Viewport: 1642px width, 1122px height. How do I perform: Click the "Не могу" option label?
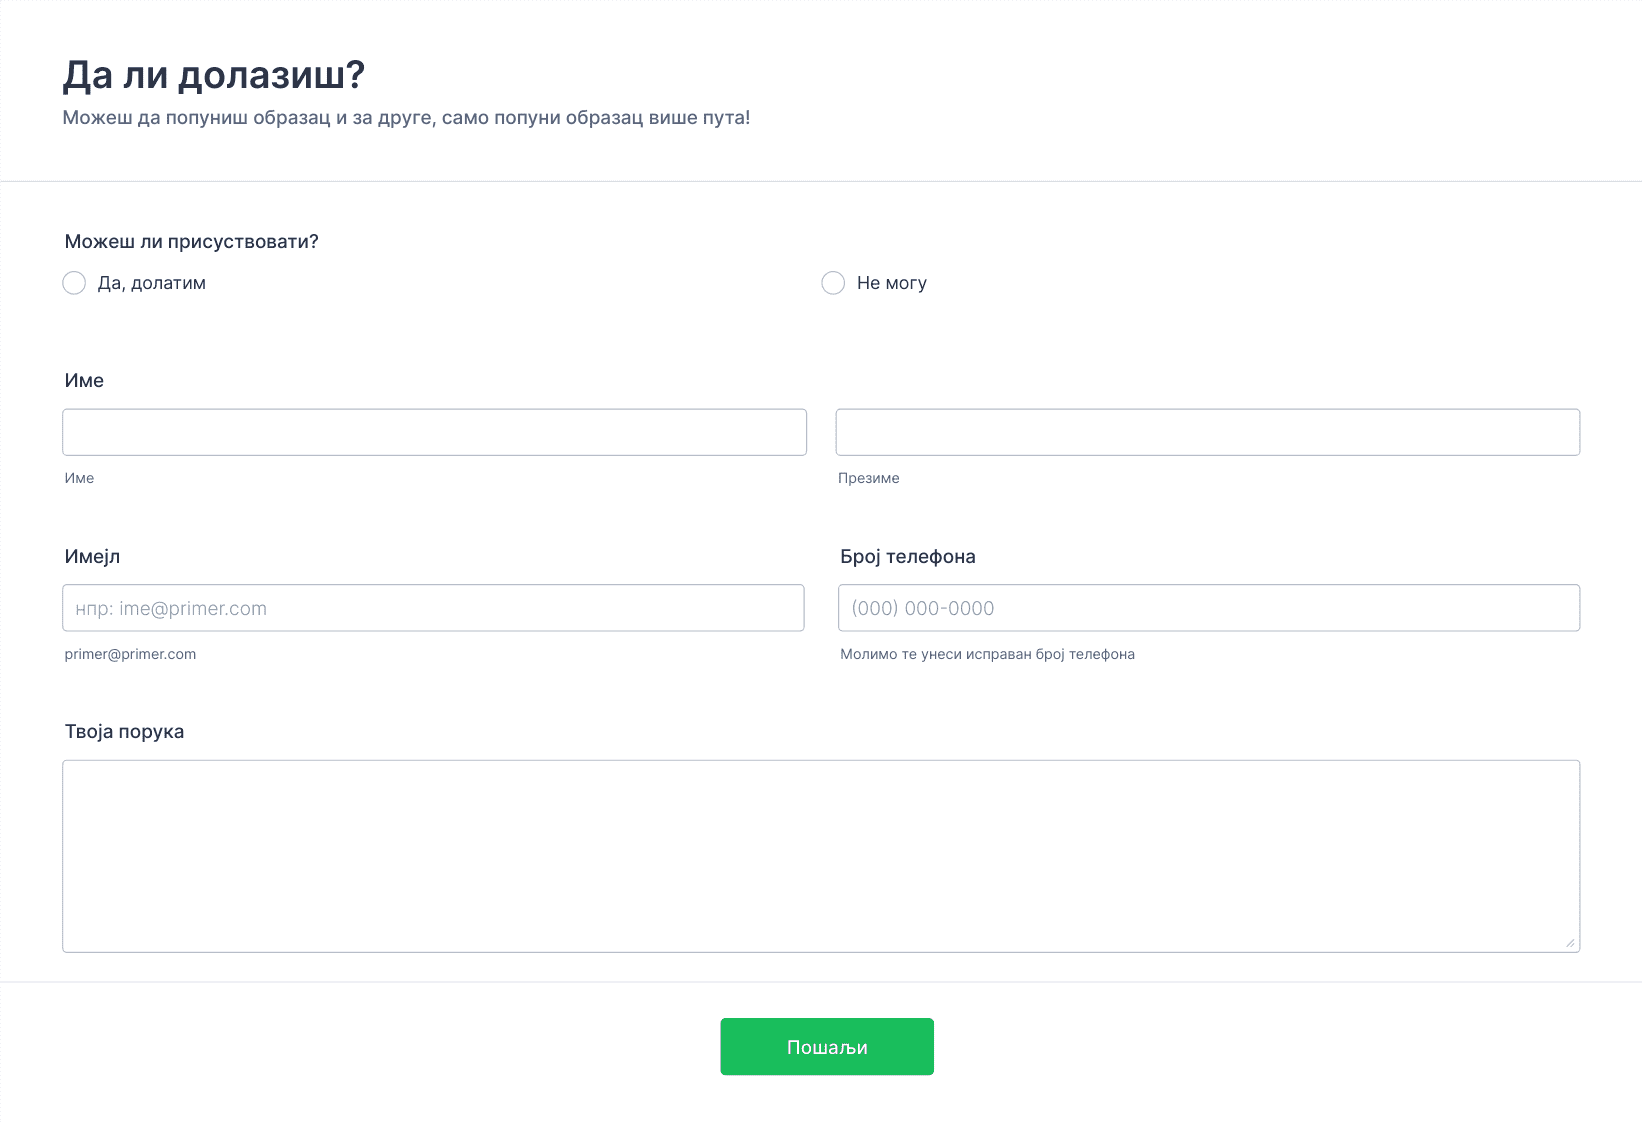892,283
